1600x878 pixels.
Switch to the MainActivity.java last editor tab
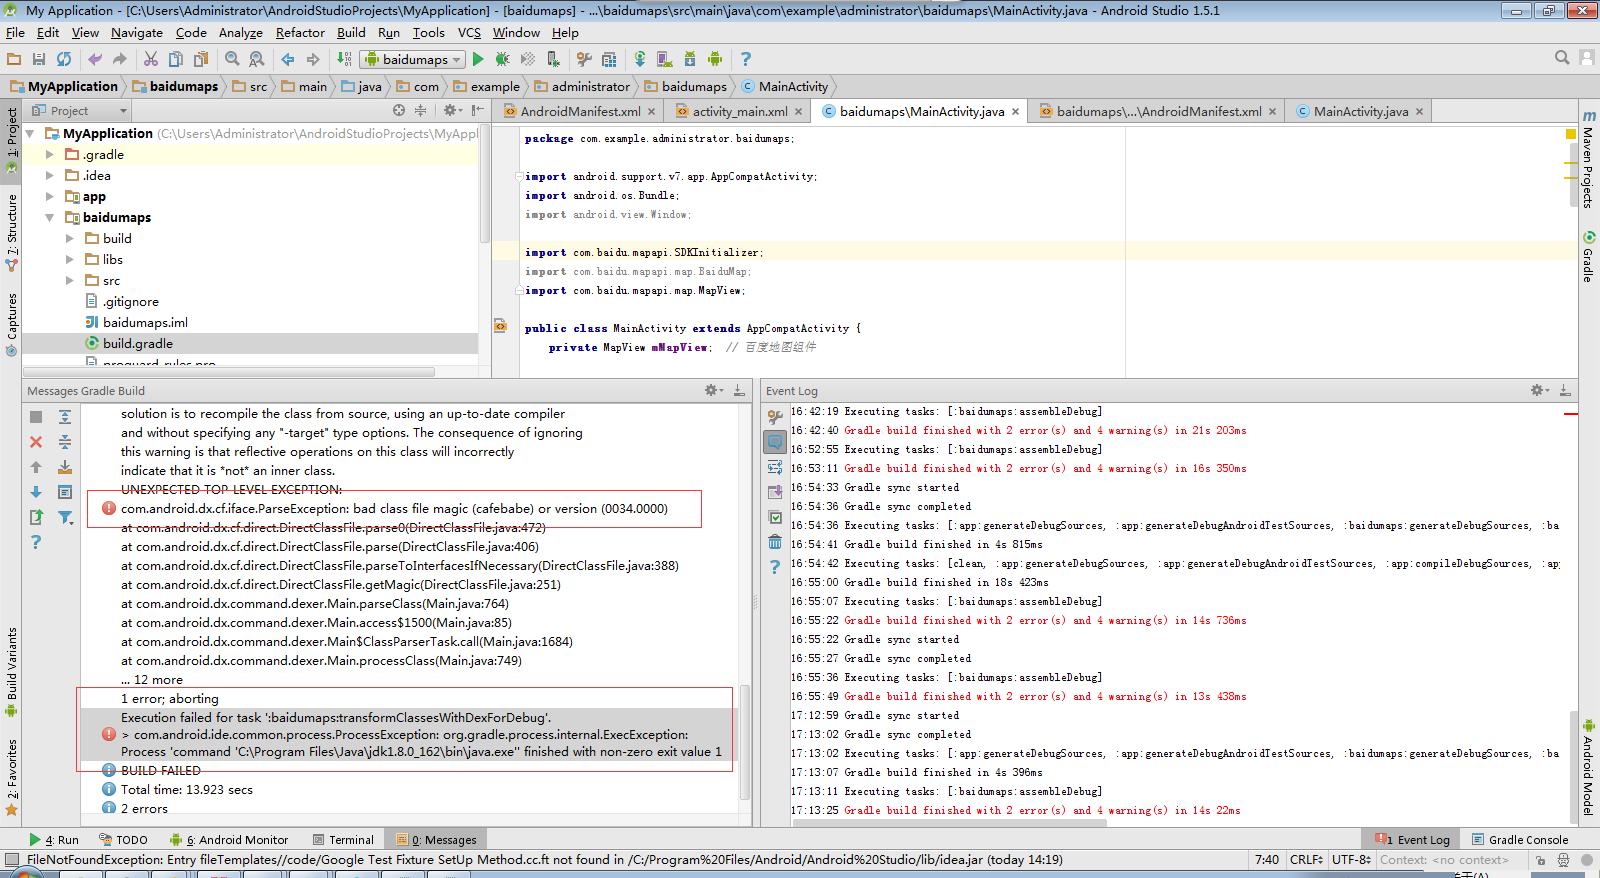coord(1359,111)
